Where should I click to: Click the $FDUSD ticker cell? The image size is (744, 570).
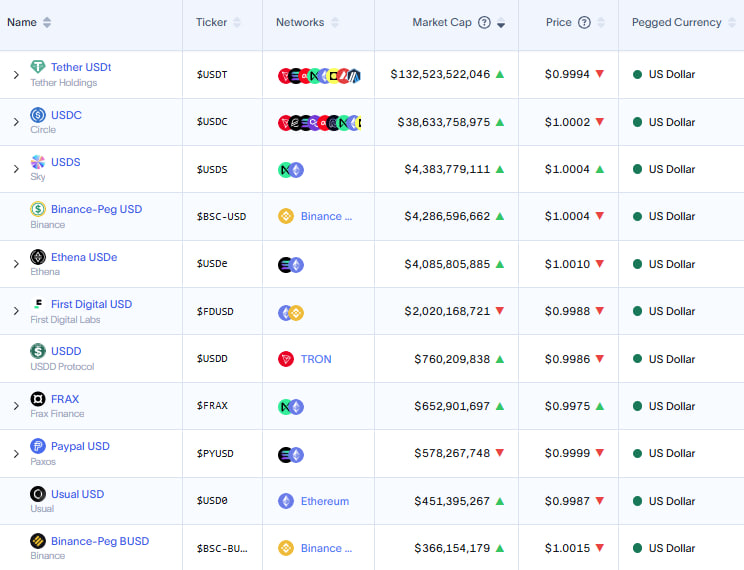215,311
